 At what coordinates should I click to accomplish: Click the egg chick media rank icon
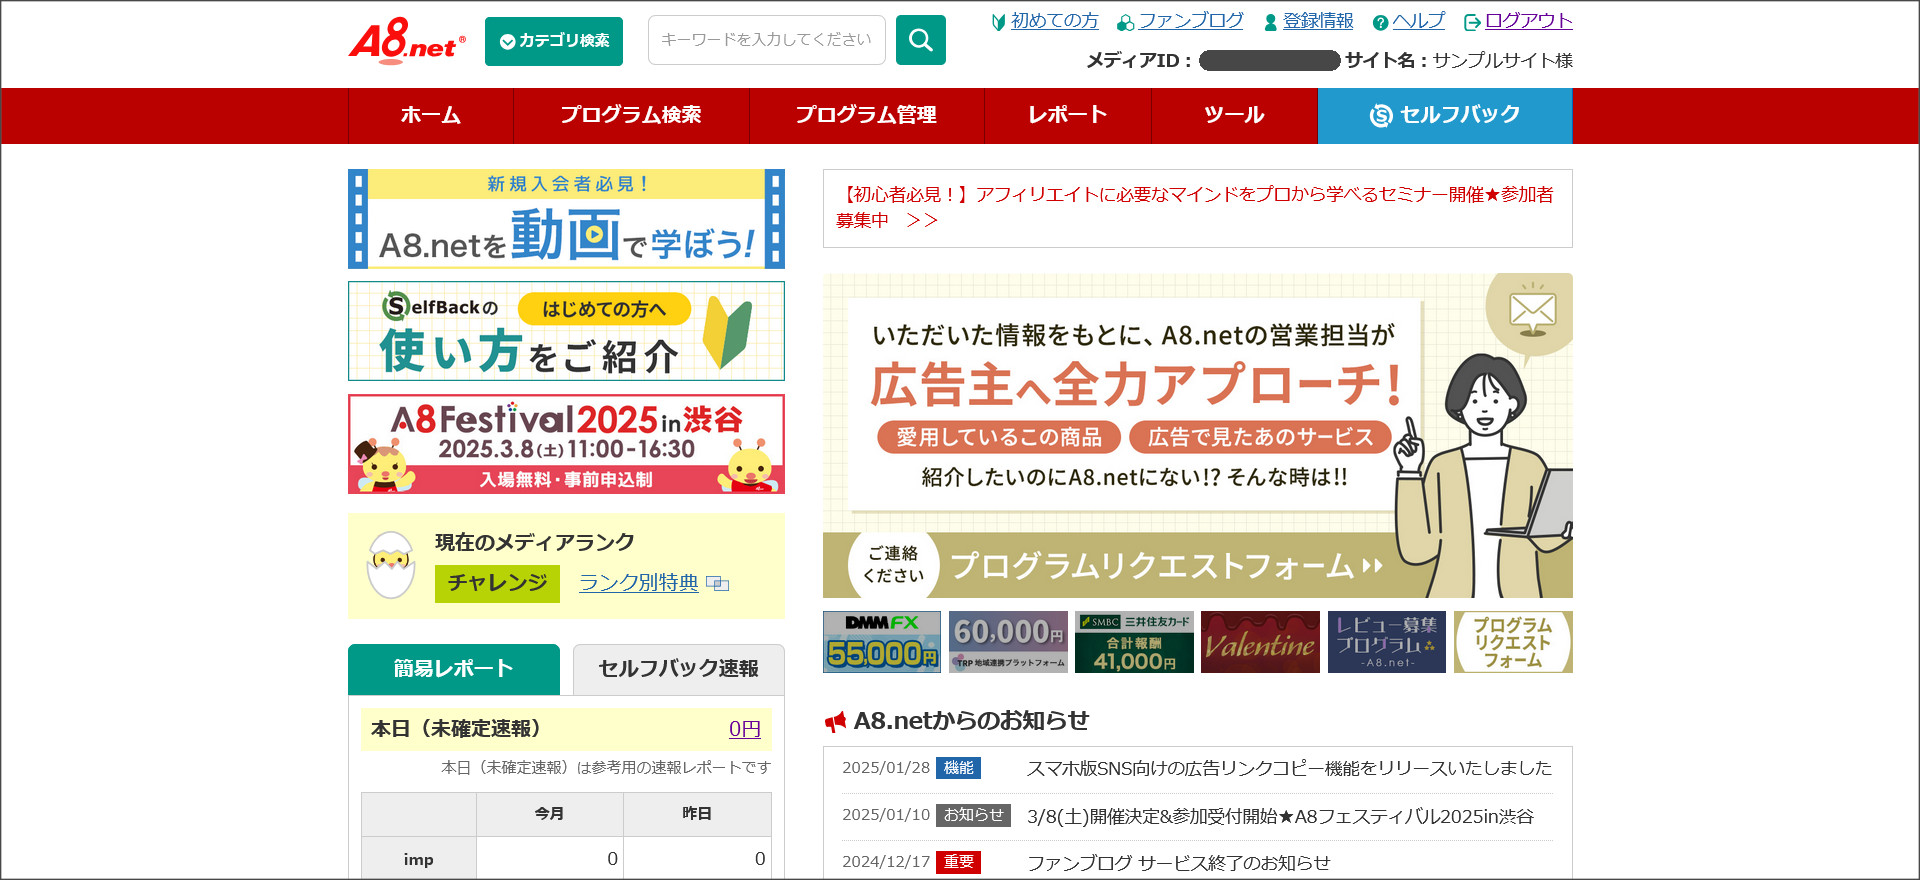391,565
